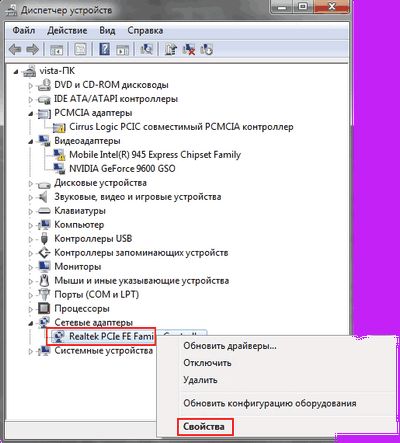This screenshot has width=400, height=443.
Task: Open the Файл menu
Action: (24, 31)
